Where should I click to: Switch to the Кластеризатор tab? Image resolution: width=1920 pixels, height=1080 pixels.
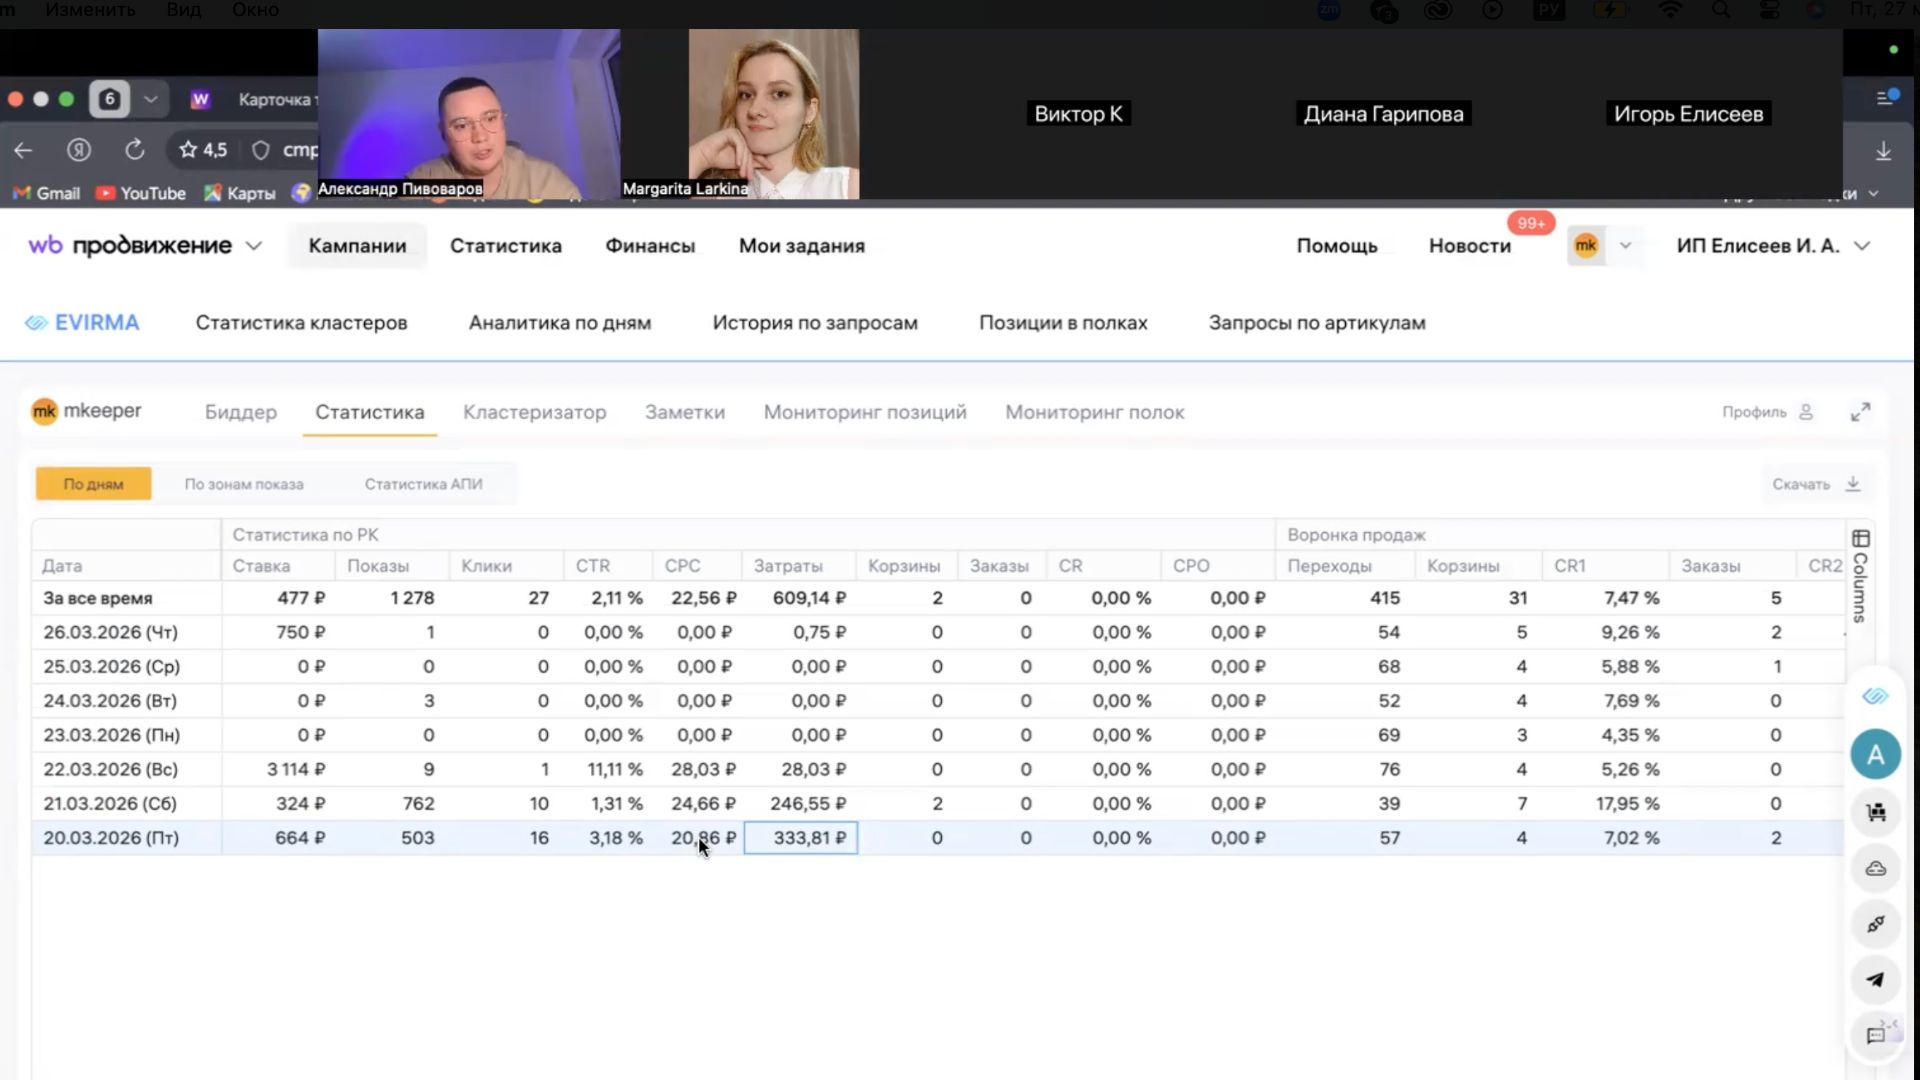pos(534,412)
